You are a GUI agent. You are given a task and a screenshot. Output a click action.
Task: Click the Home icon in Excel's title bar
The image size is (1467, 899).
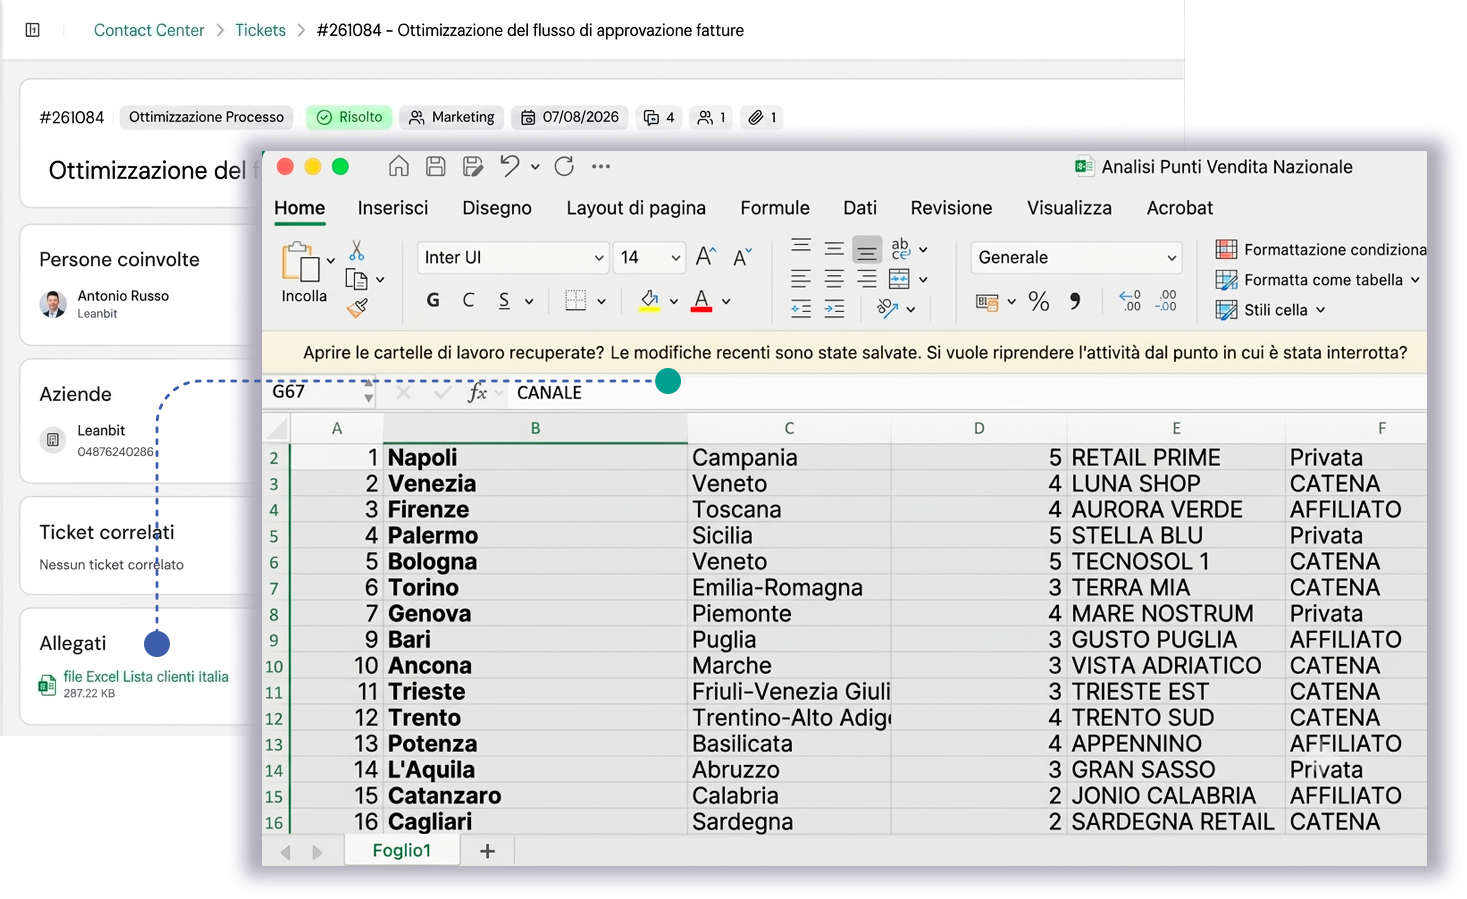(398, 166)
